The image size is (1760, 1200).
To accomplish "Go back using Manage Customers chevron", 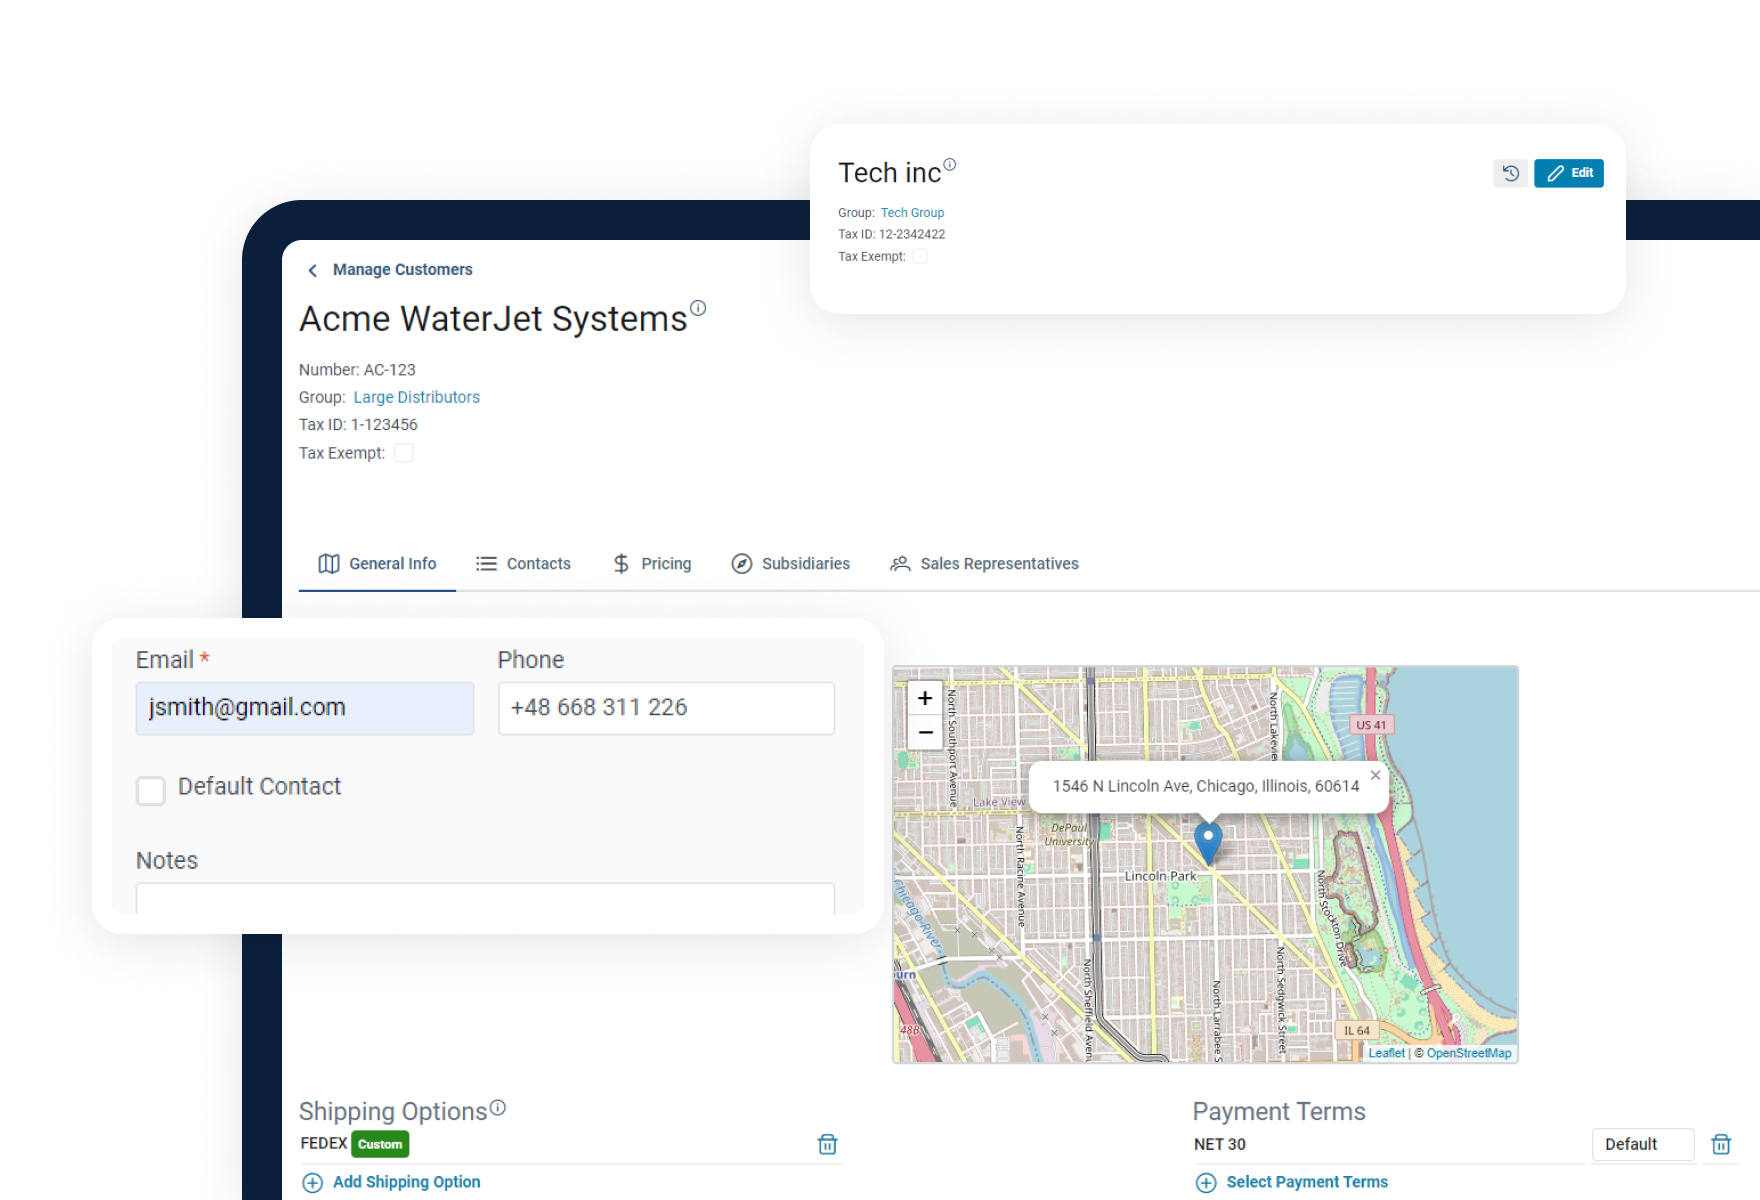I will (x=312, y=270).
